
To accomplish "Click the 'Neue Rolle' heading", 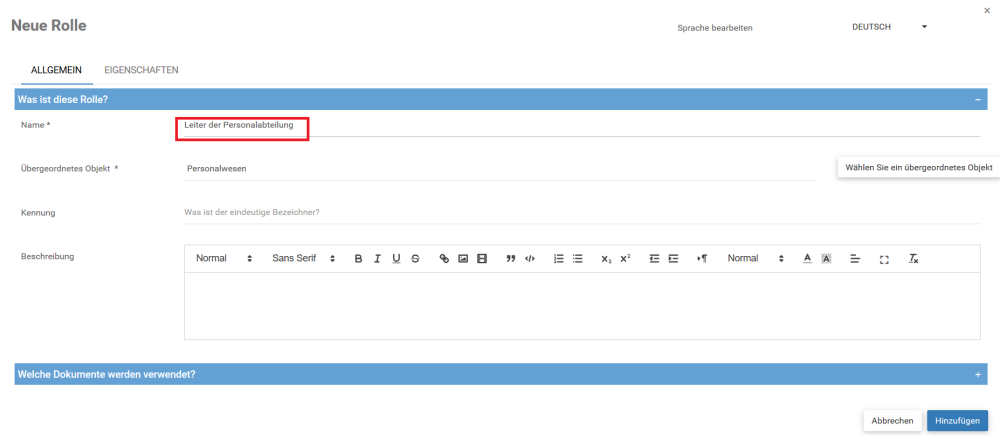I will [49, 25].
